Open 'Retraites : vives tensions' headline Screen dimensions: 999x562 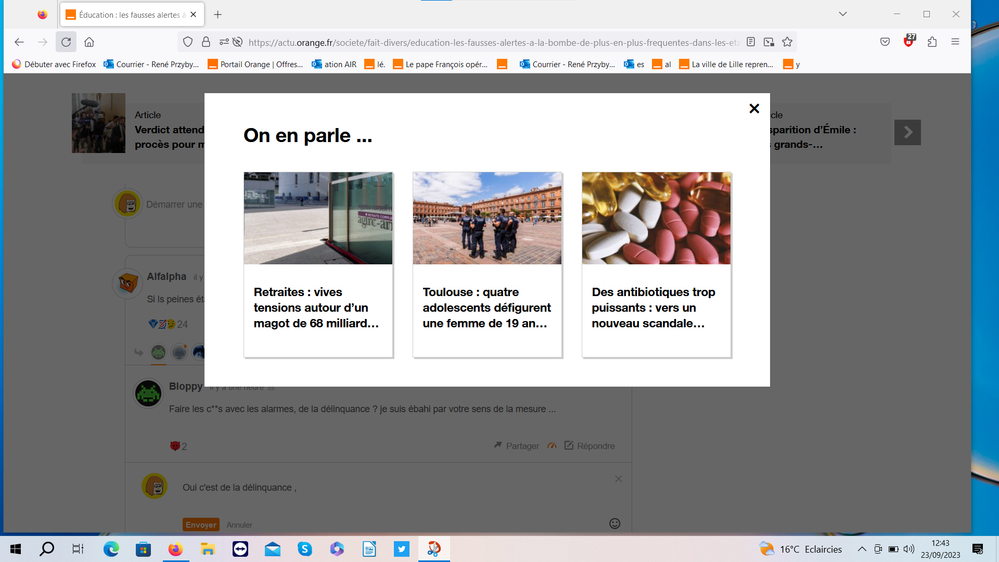click(x=316, y=308)
